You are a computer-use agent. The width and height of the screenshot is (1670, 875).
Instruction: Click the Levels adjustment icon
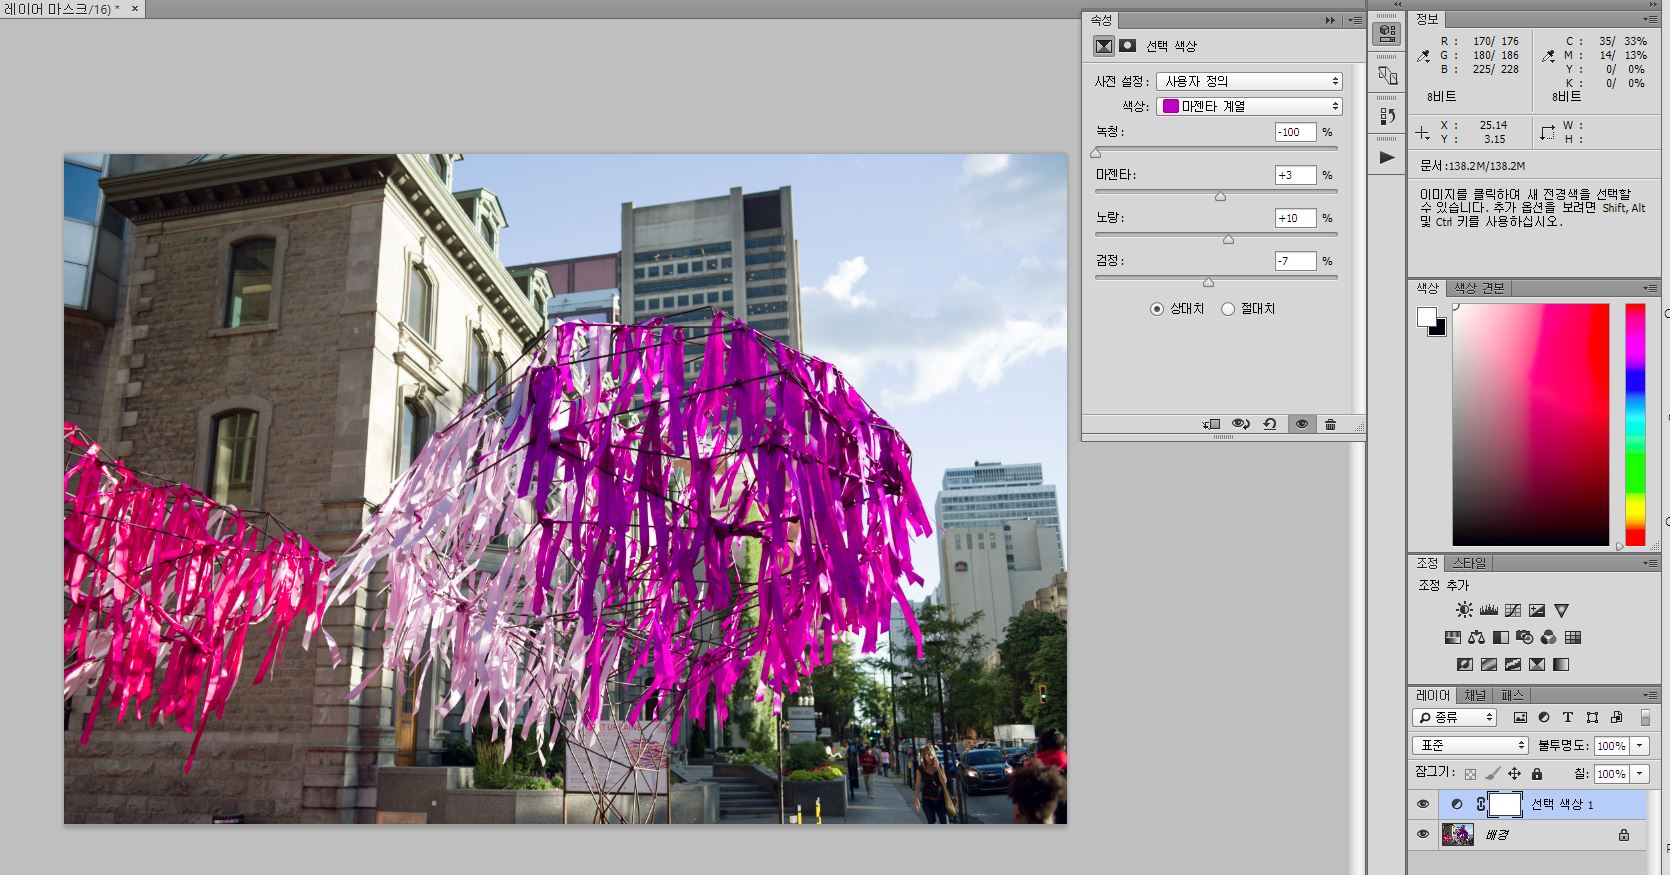tap(1488, 610)
